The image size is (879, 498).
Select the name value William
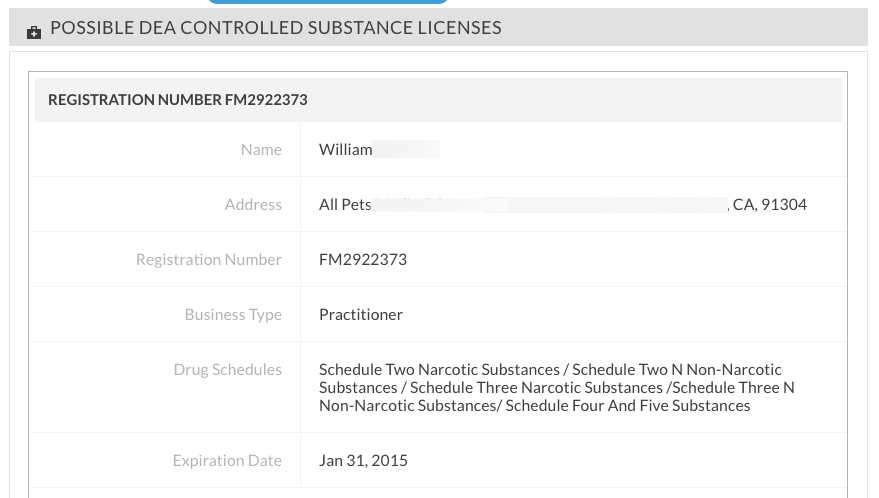[345, 150]
